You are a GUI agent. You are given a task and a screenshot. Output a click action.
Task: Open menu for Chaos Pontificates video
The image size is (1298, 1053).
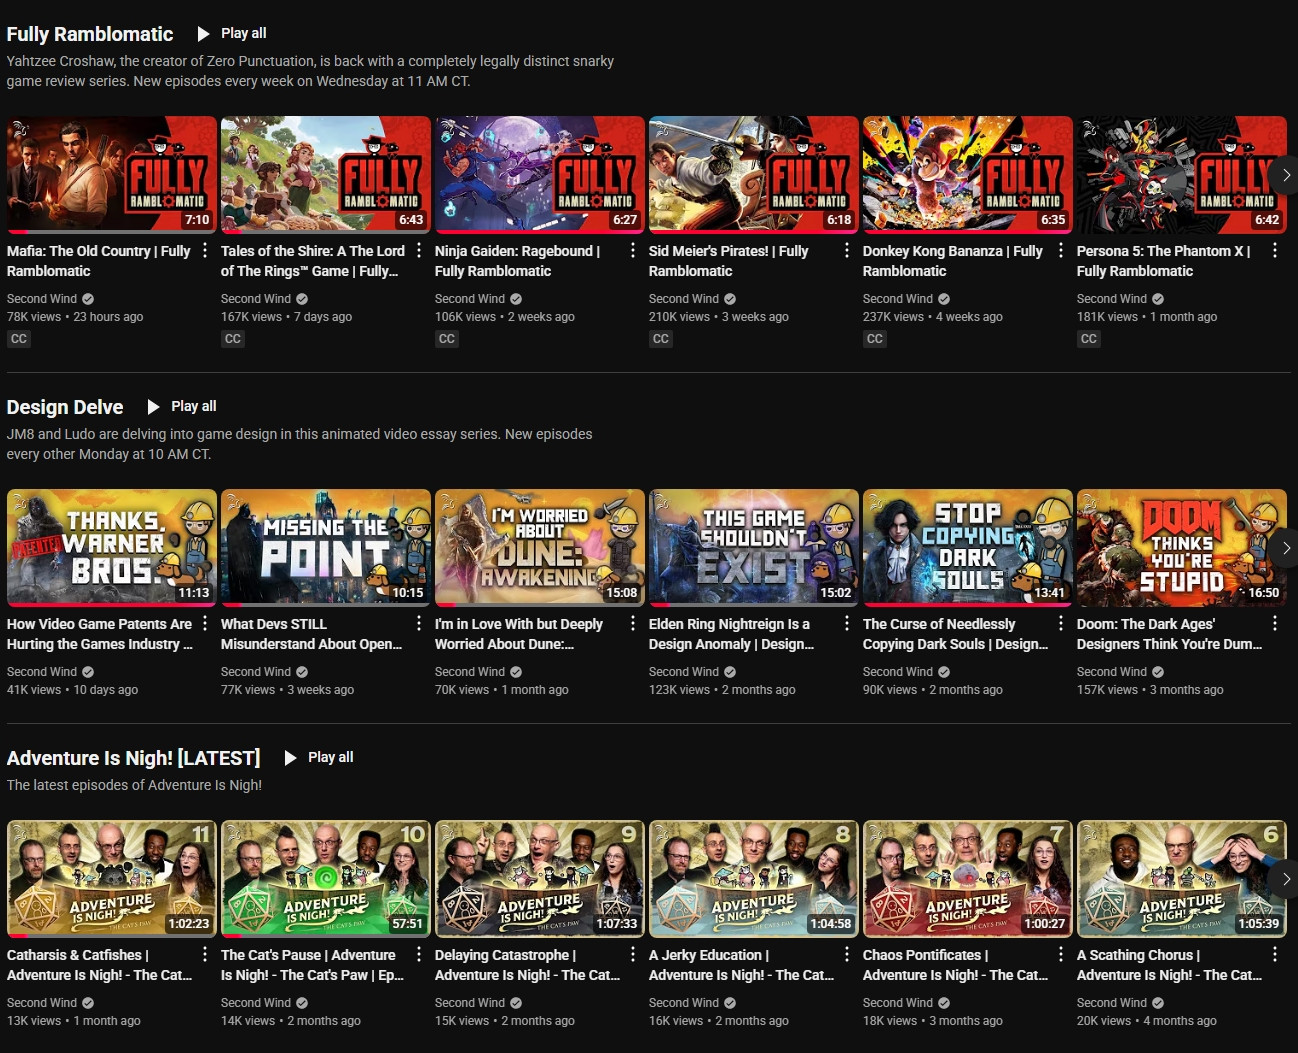tap(1061, 954)
